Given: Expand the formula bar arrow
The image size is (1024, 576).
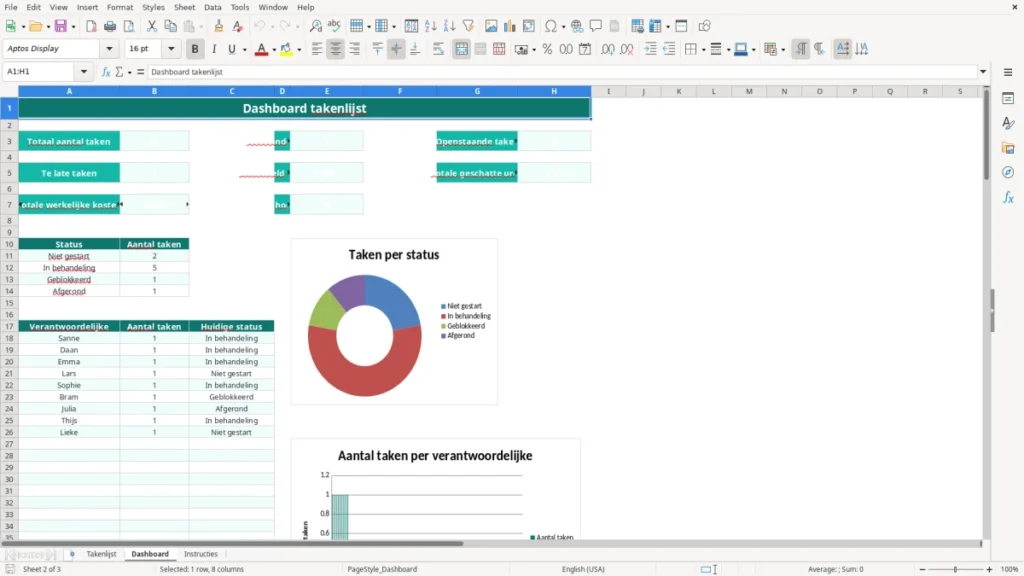Looking at the screenshot, I should pyautogui.click(x=983, y=72).
